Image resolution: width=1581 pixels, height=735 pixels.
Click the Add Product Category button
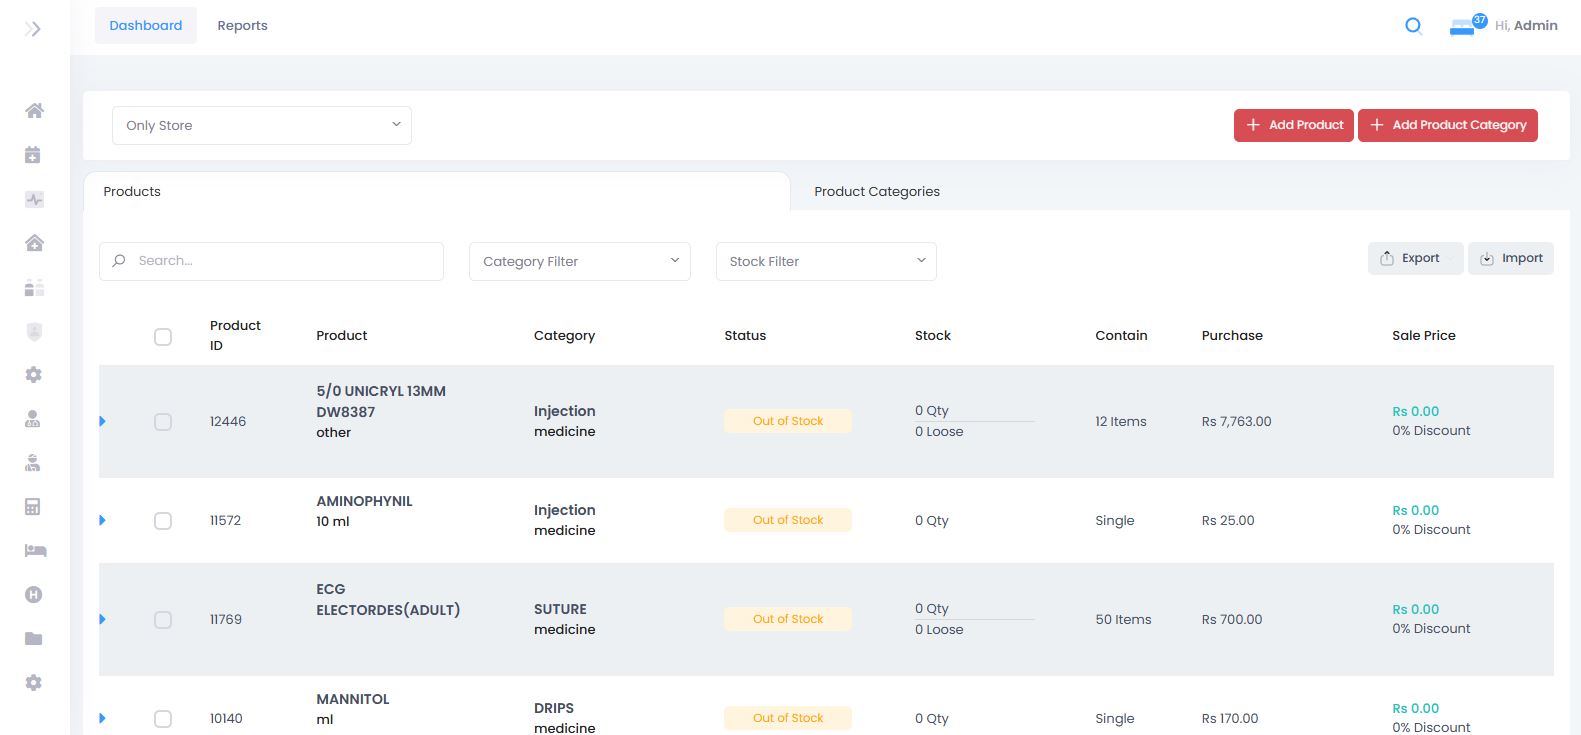(1448, 125)
